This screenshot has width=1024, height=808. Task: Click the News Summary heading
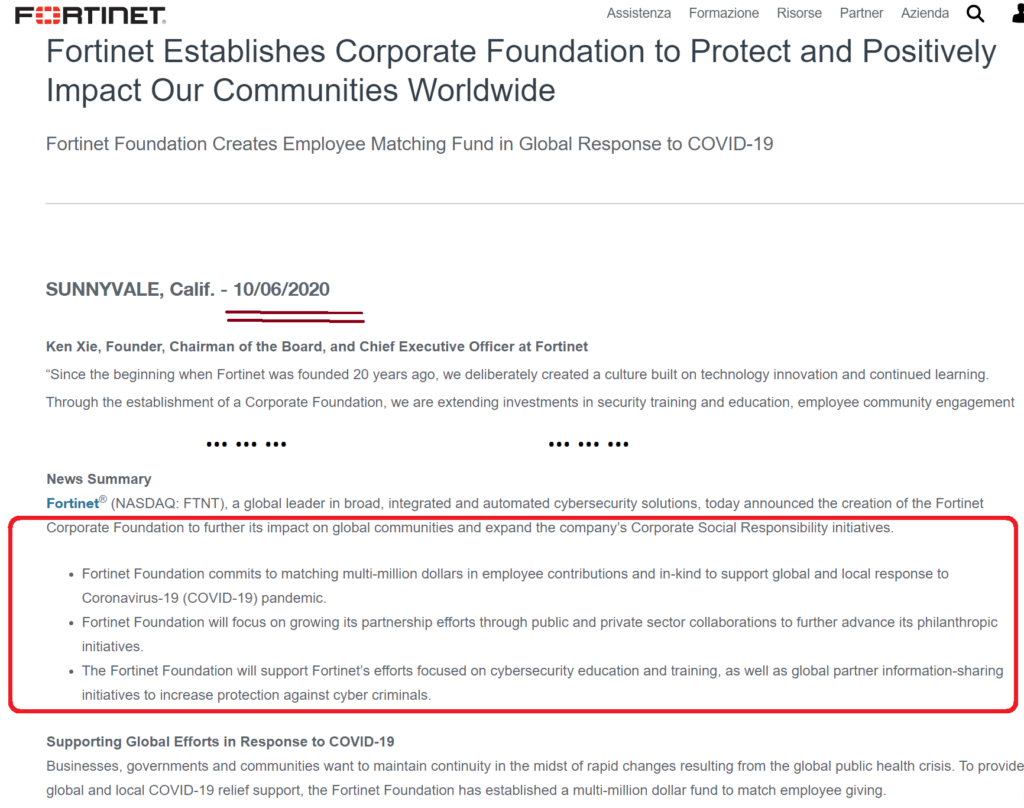(x=99, y=479)
